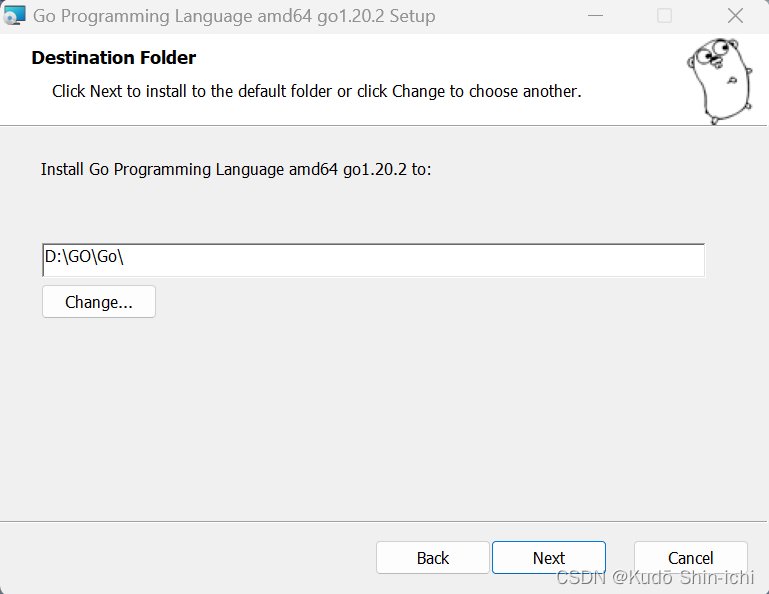Click the header instruction sentence about default folder
769x594 pixels.
(316, 91)
